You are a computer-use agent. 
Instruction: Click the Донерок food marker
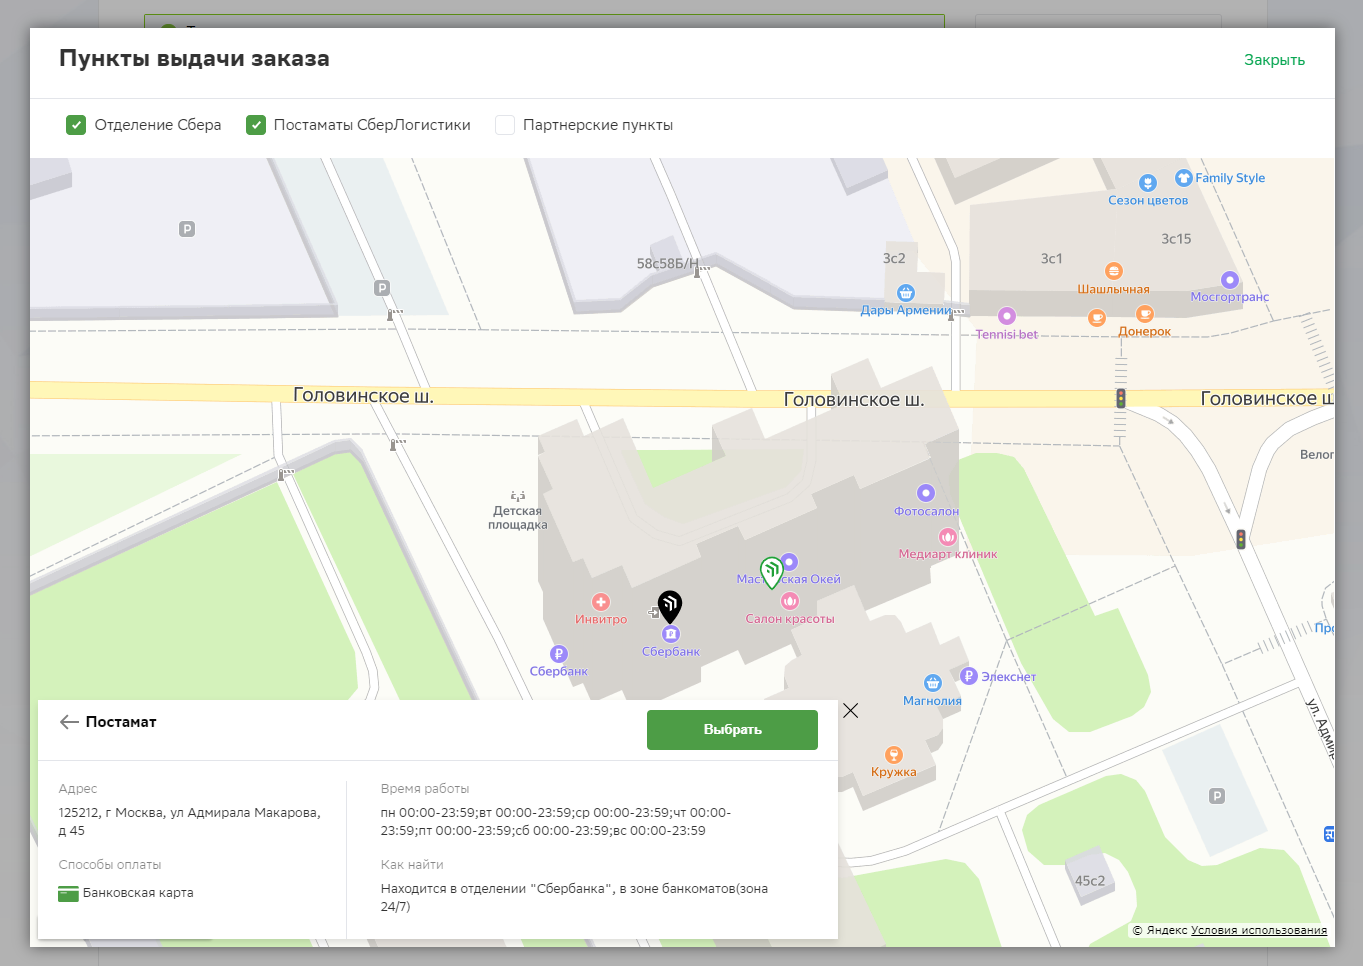tap(1145, 314)
